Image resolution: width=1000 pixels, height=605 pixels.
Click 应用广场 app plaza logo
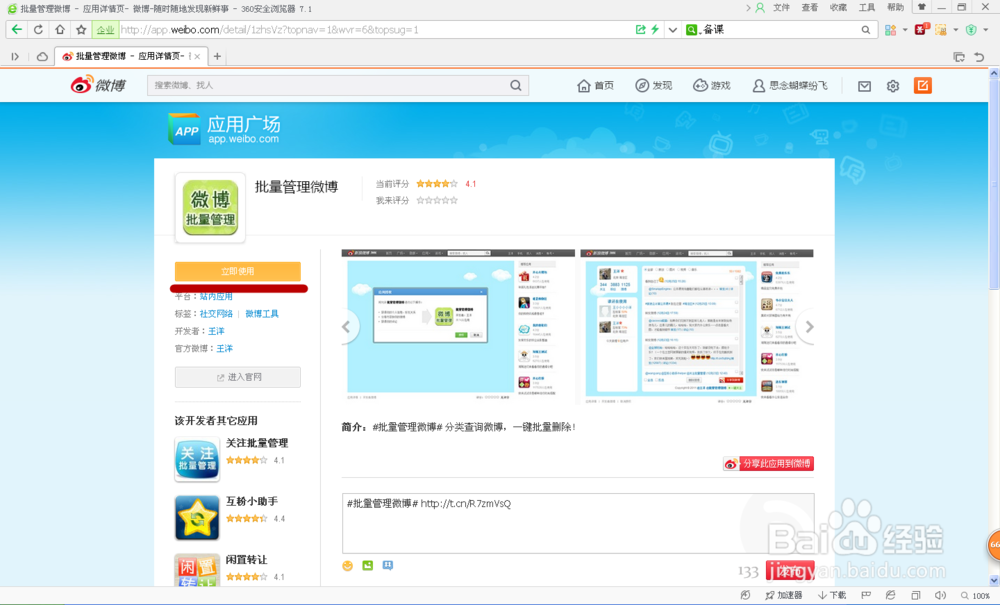tap(224, 129)
